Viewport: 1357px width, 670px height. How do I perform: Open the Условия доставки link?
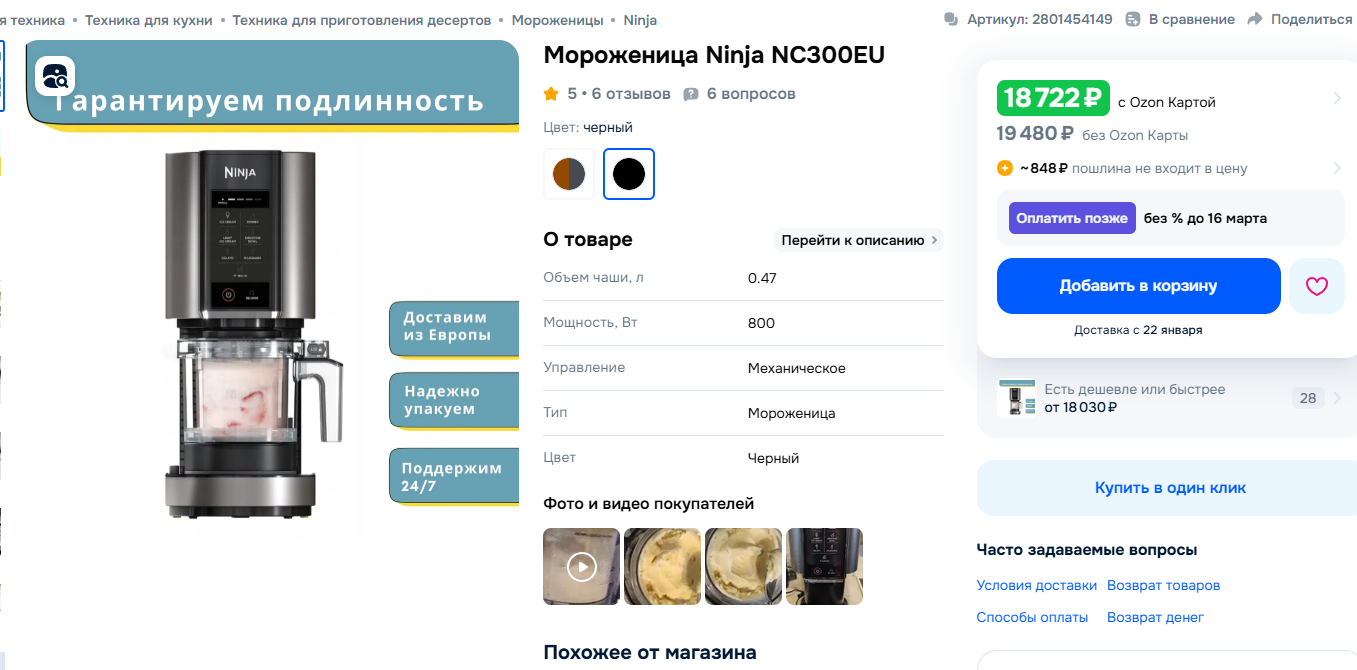click(x=1036, y=585)
